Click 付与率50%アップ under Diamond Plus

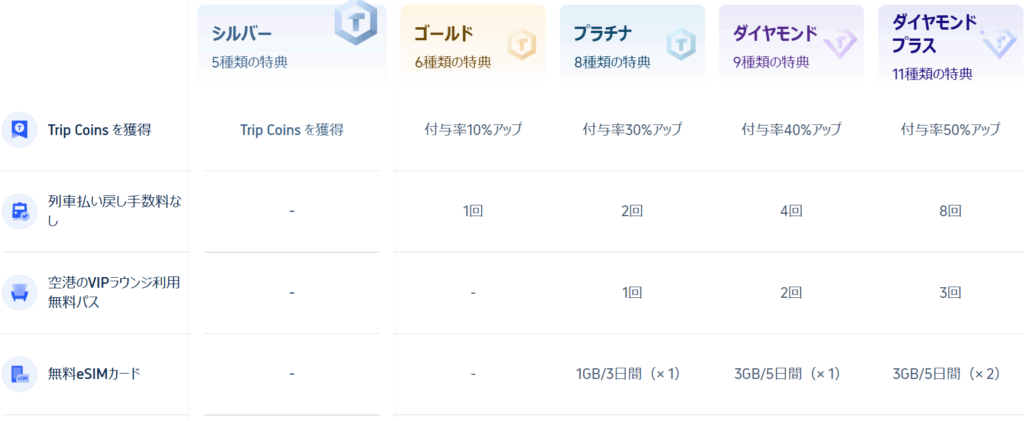click(x=950, y=130)
